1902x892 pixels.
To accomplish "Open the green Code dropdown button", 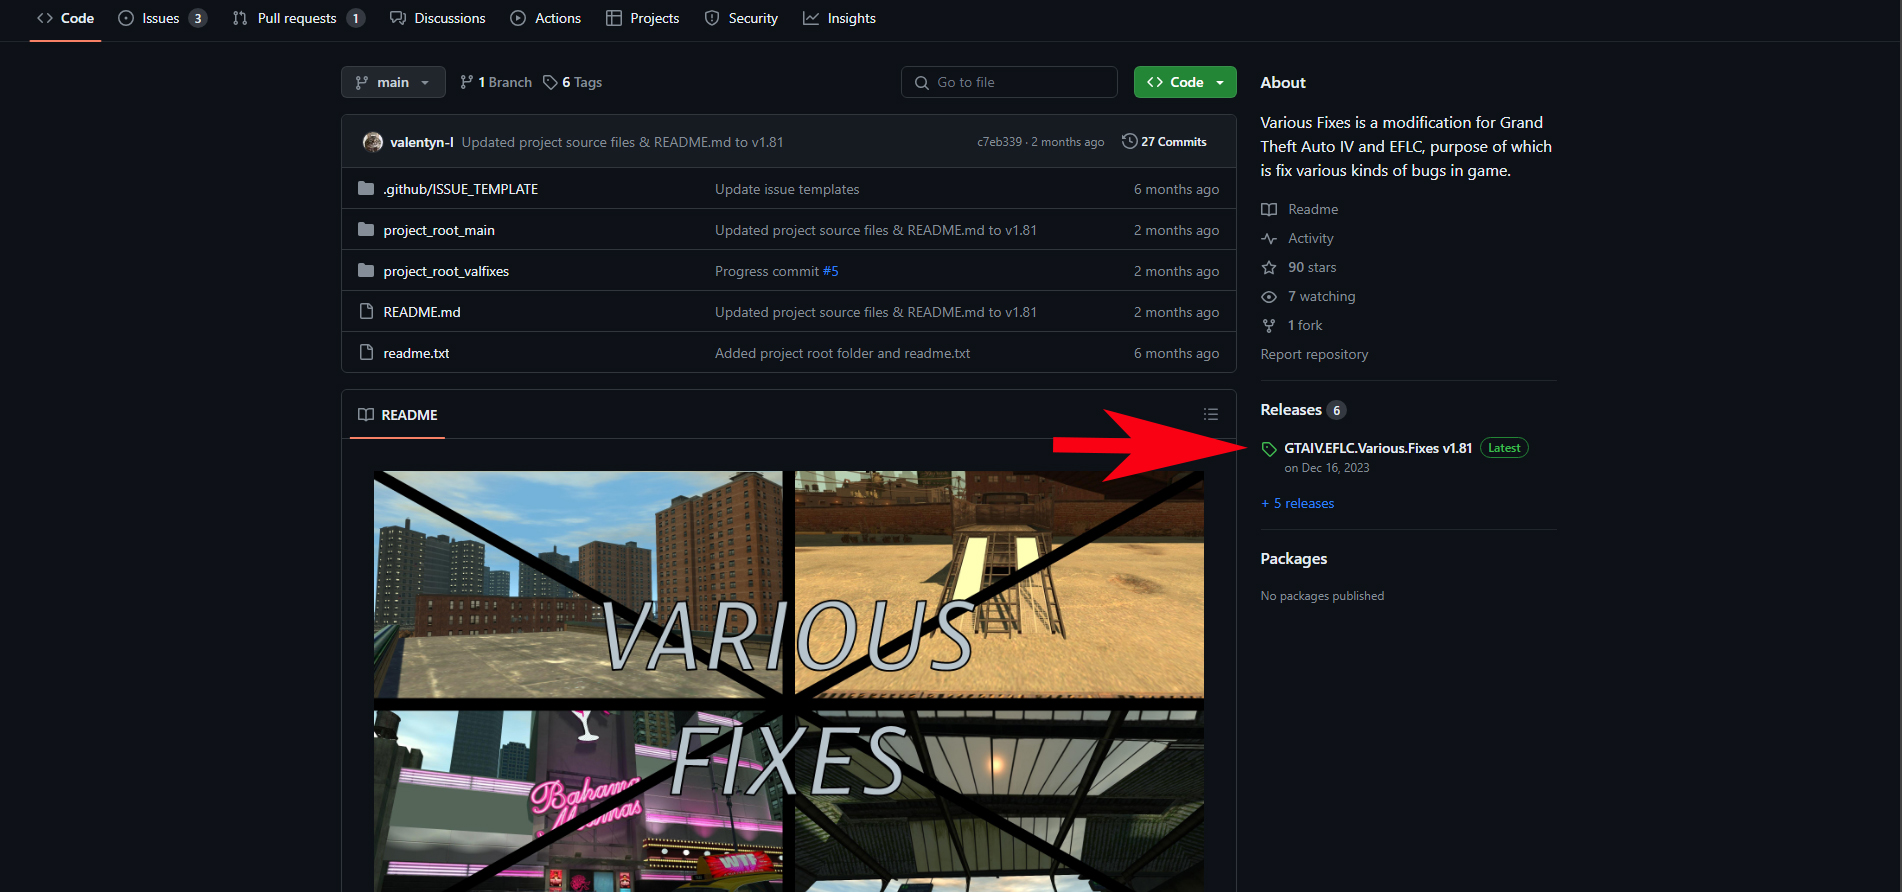I will point(1185,82).
